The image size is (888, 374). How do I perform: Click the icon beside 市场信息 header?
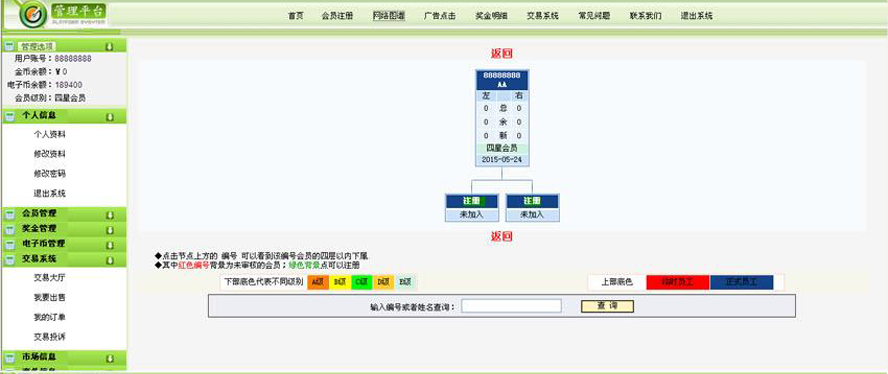[9, 358]
